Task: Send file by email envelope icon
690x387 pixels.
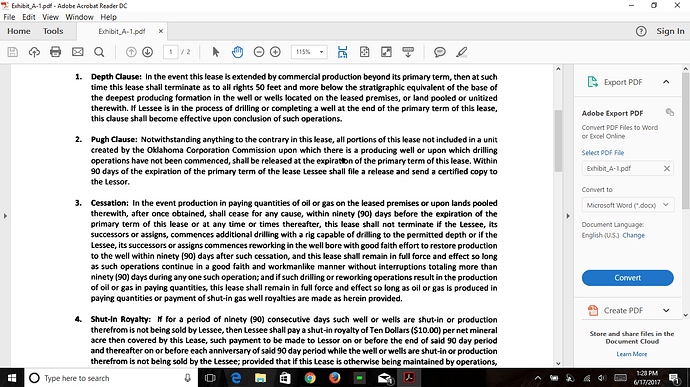Action: click(77, 52)
